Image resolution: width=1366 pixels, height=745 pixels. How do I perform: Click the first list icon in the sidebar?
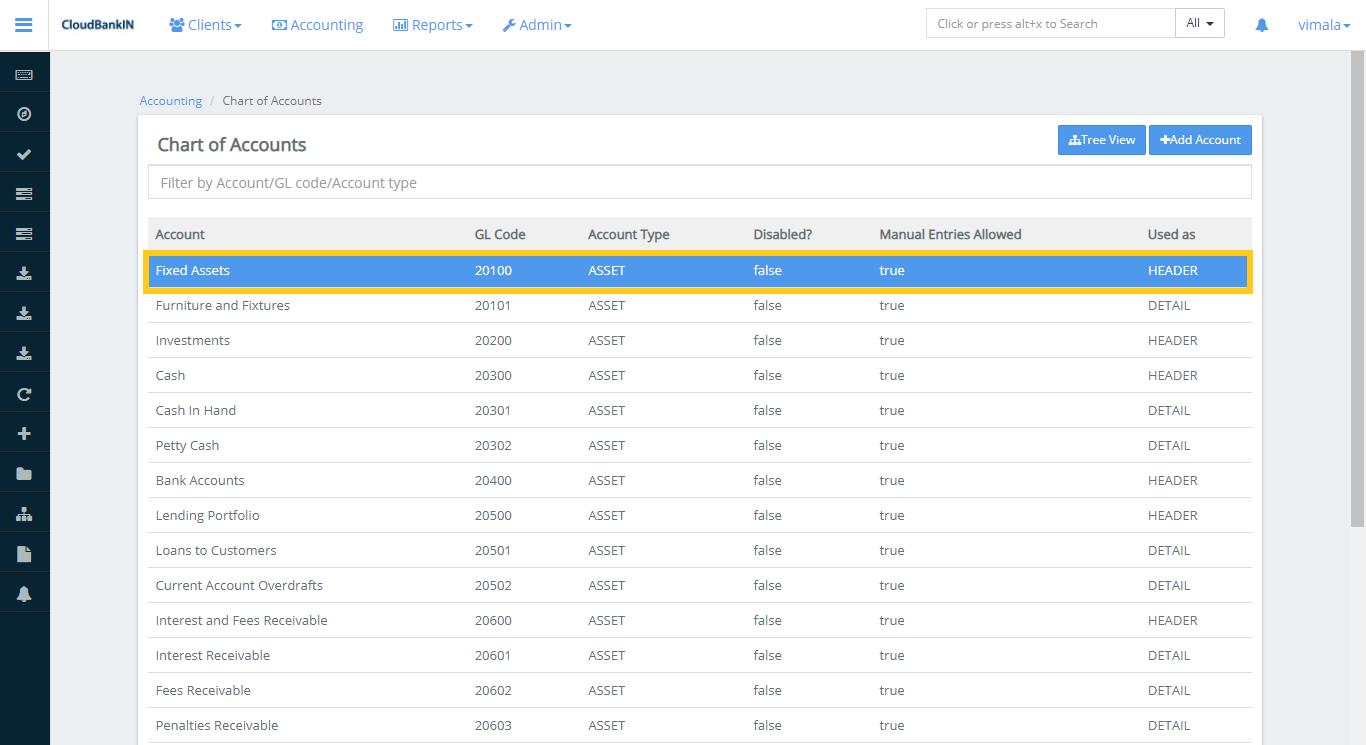pyautogui.click(x=24, y=193)
